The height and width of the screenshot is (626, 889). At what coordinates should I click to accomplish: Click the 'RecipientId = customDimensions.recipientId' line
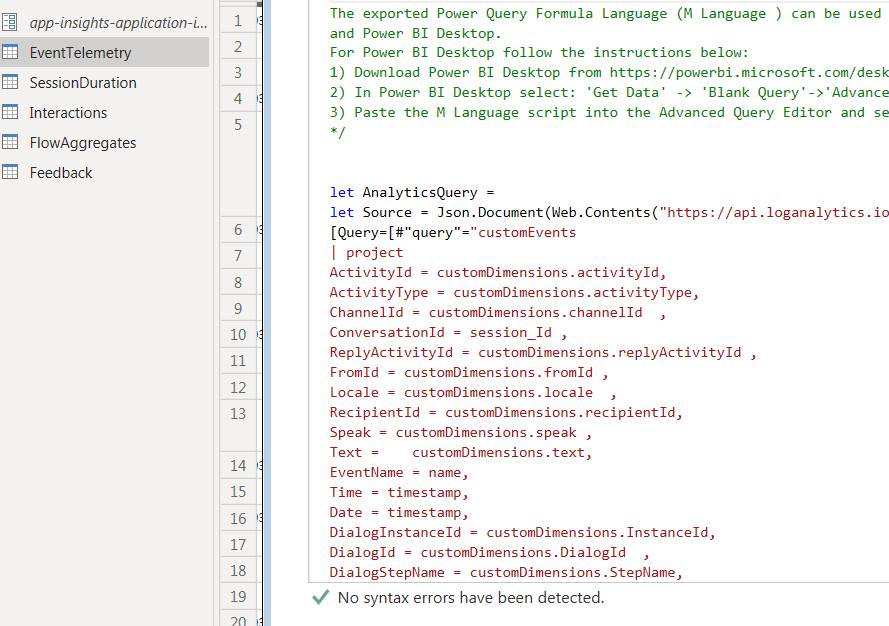pyautogui.click(x=506, y=412)
